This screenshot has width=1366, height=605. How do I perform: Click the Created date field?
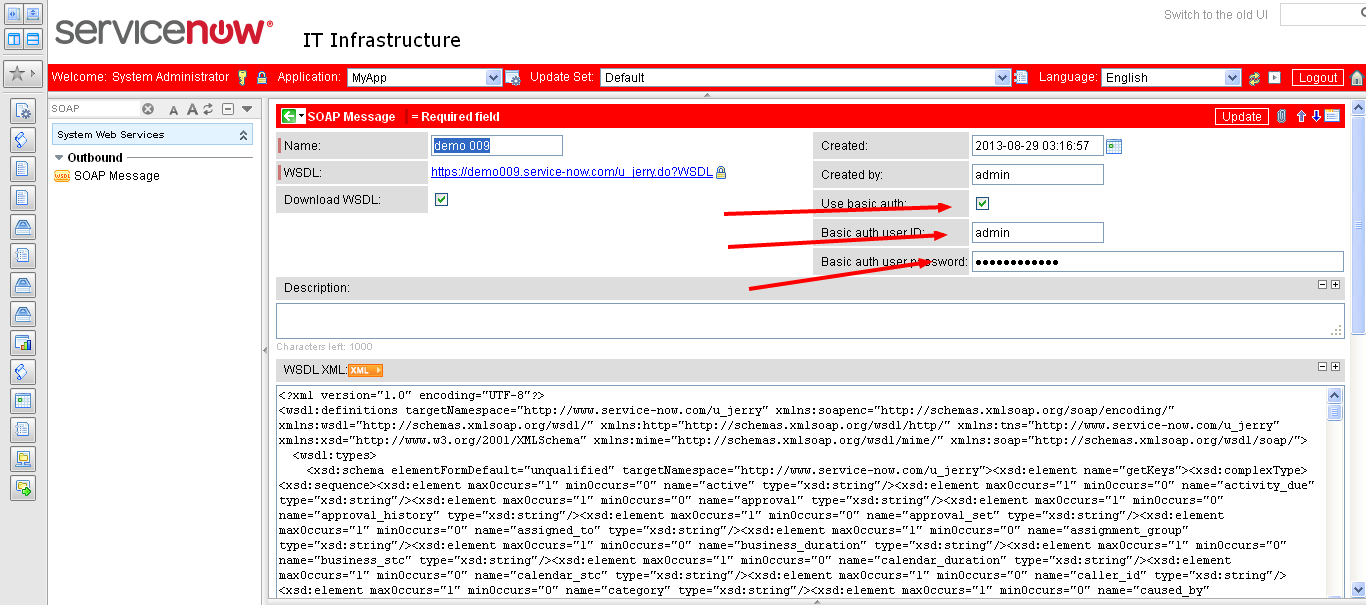click(1038, 146)
